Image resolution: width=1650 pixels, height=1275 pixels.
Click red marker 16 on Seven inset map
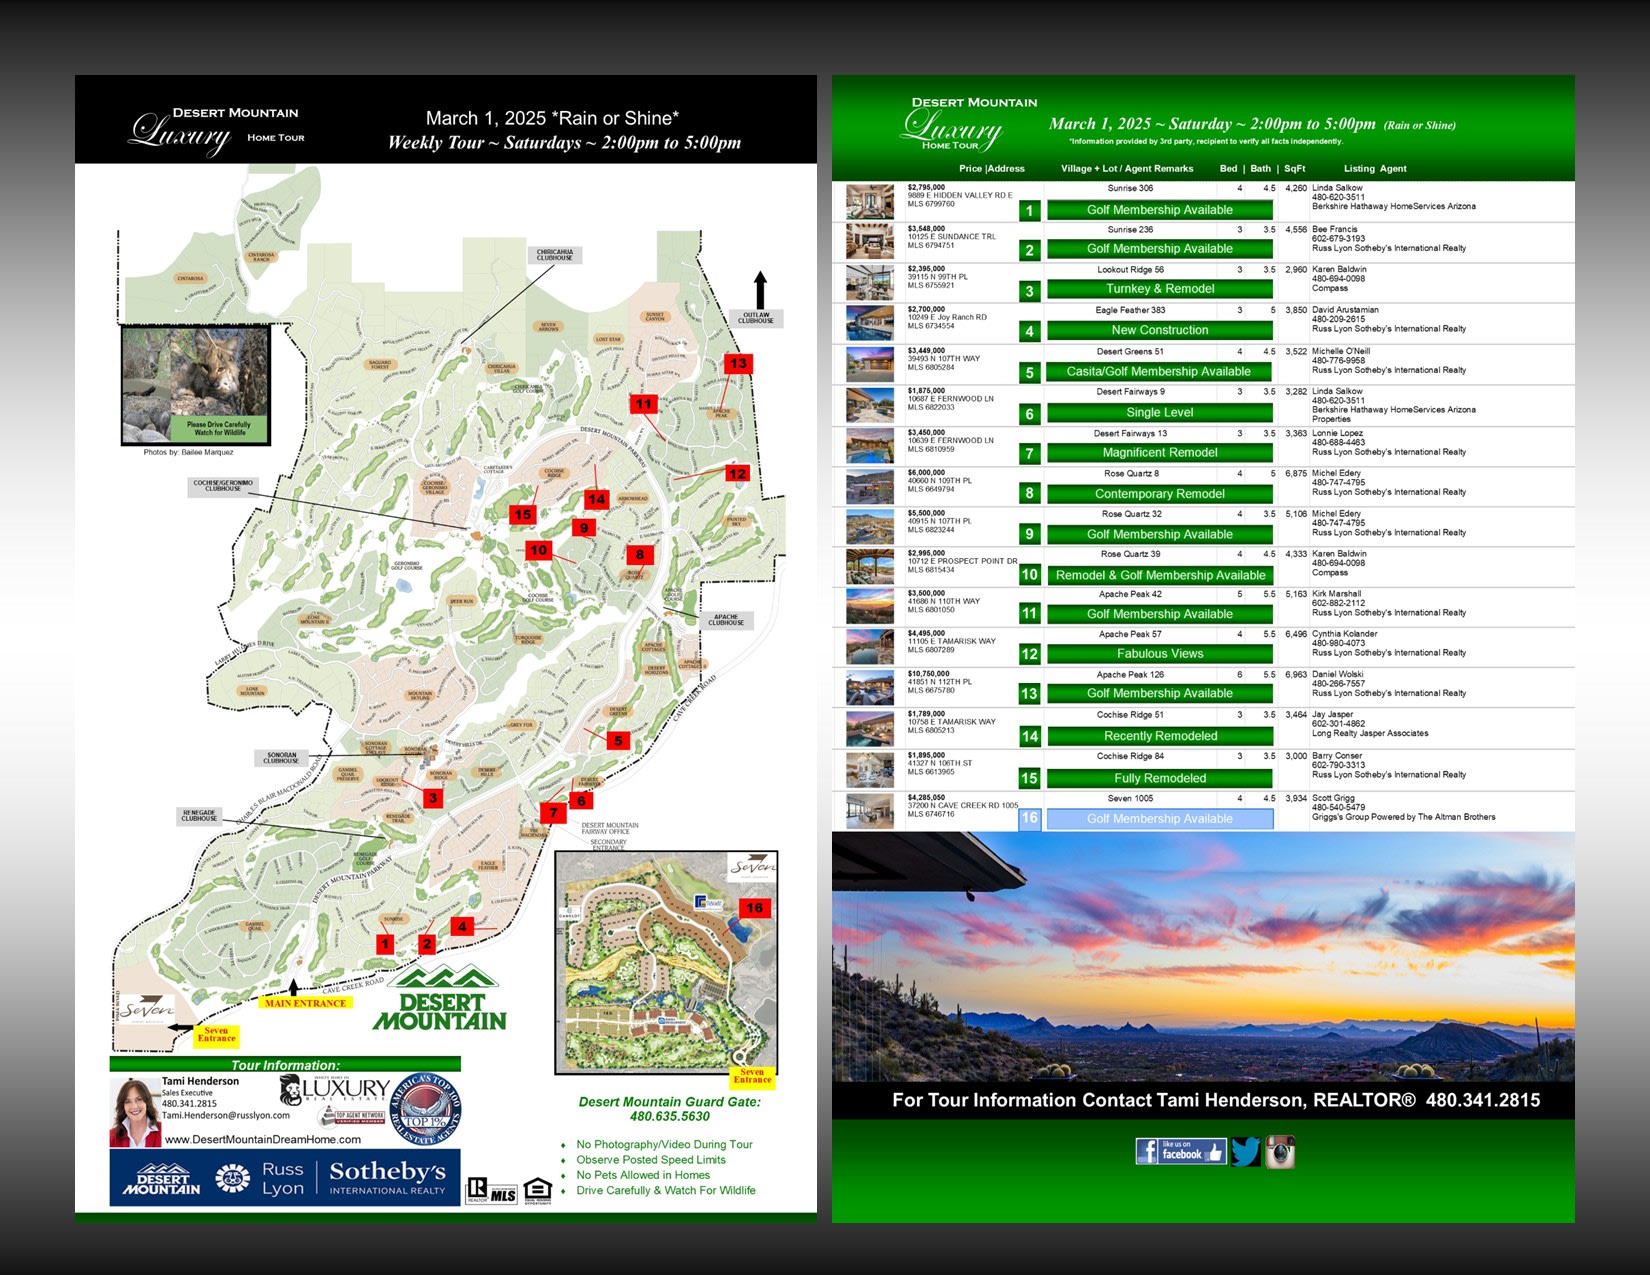(754, 908)
